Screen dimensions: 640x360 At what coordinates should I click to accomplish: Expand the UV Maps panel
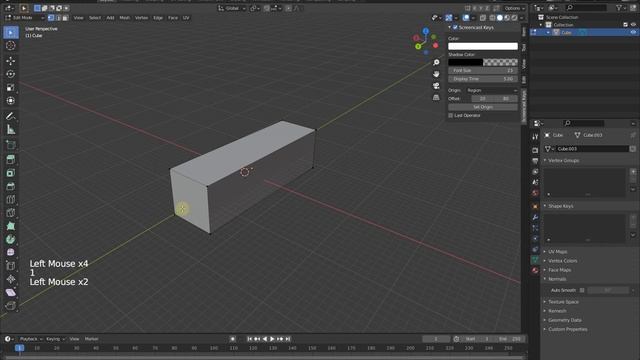[557, 252]
